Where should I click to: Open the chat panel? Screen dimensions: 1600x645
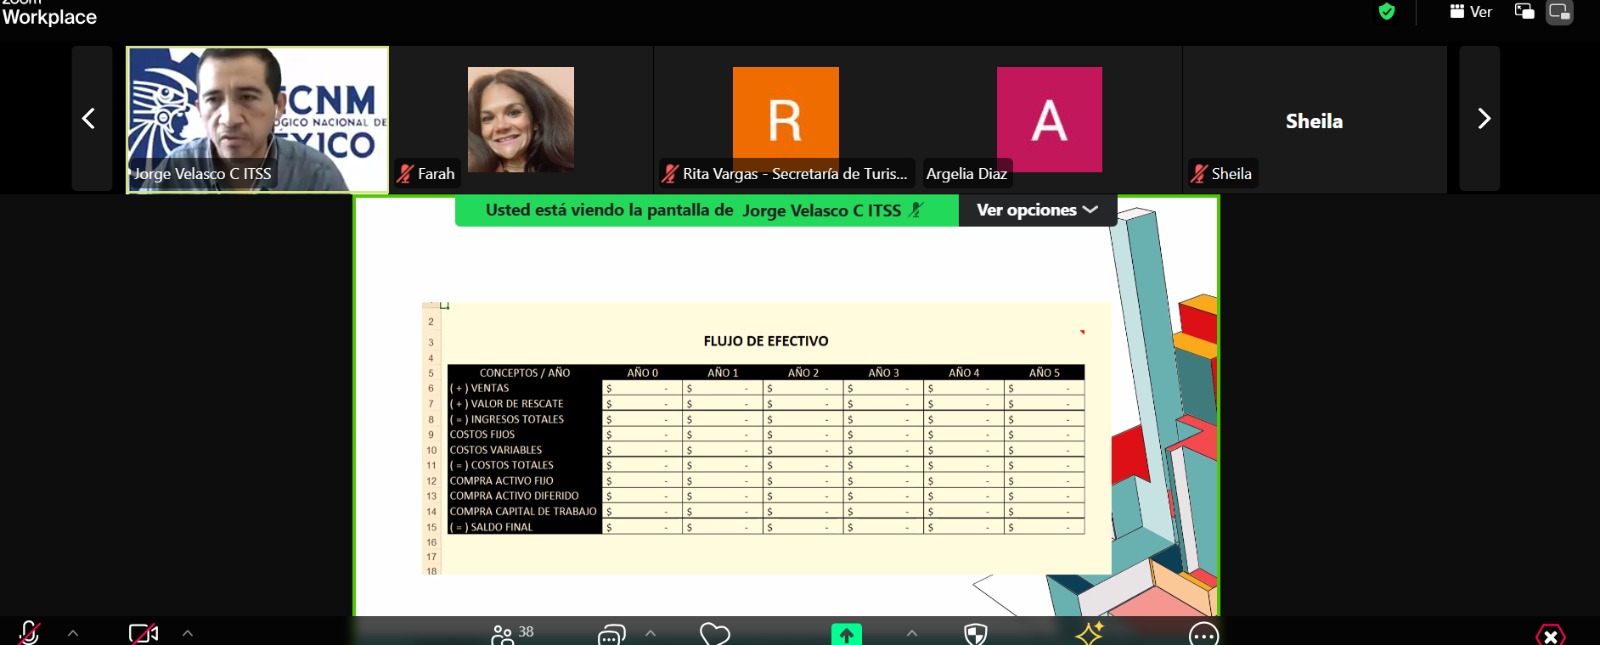(x=611, y=634)
